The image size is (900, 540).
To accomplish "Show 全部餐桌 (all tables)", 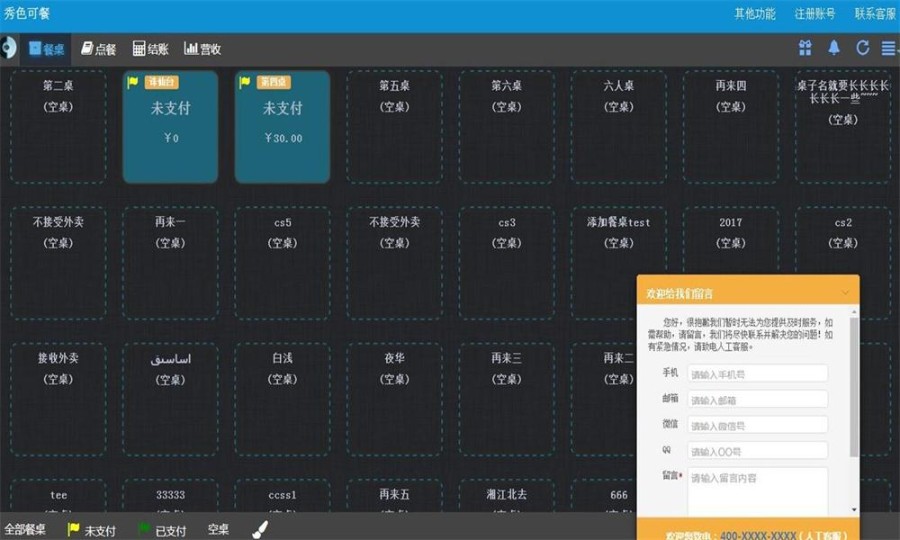I will click(x=25, y=530).
